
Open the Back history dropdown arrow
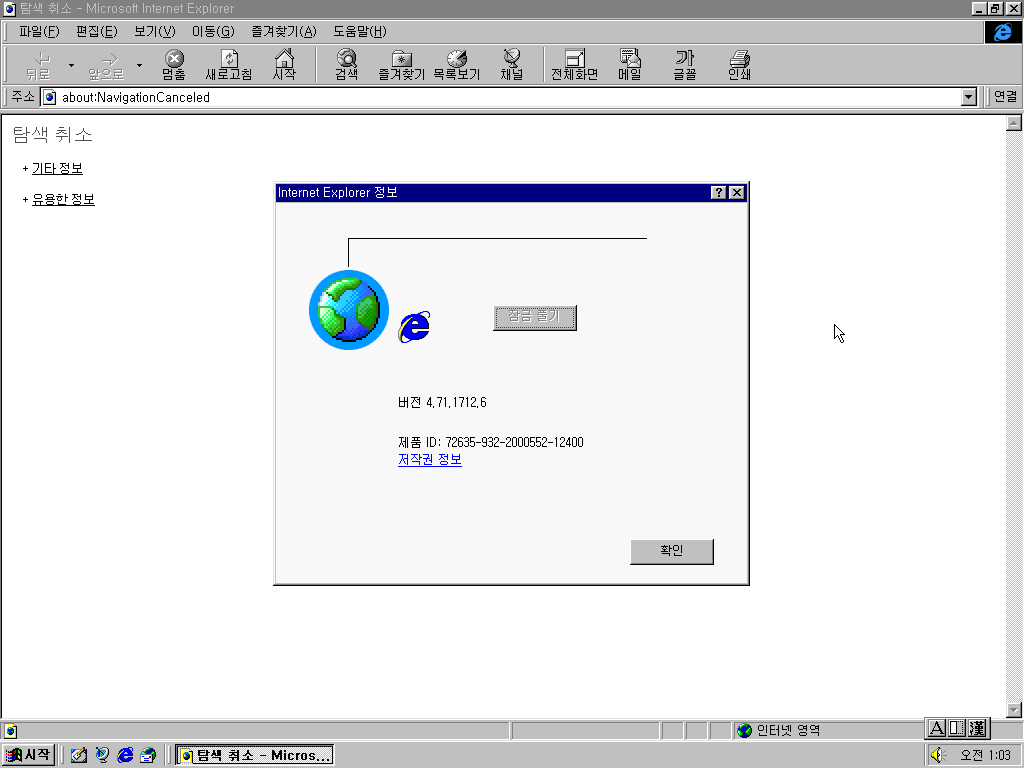(71, 65)
